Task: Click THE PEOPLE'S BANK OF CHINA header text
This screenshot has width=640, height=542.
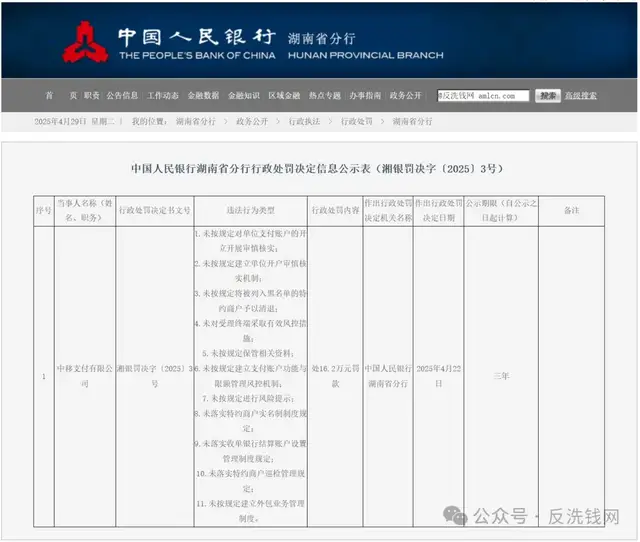Action: (198, 56)
